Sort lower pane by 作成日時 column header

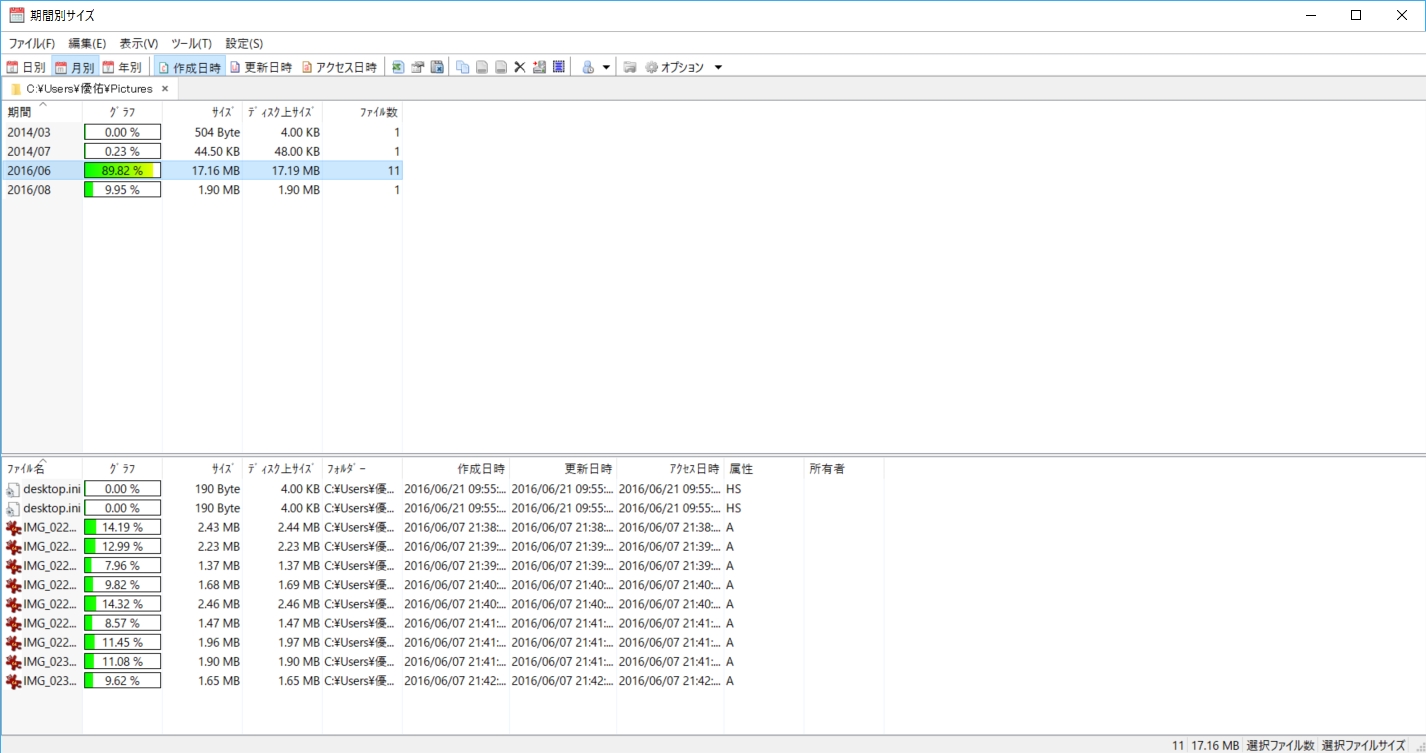(456, 468)
